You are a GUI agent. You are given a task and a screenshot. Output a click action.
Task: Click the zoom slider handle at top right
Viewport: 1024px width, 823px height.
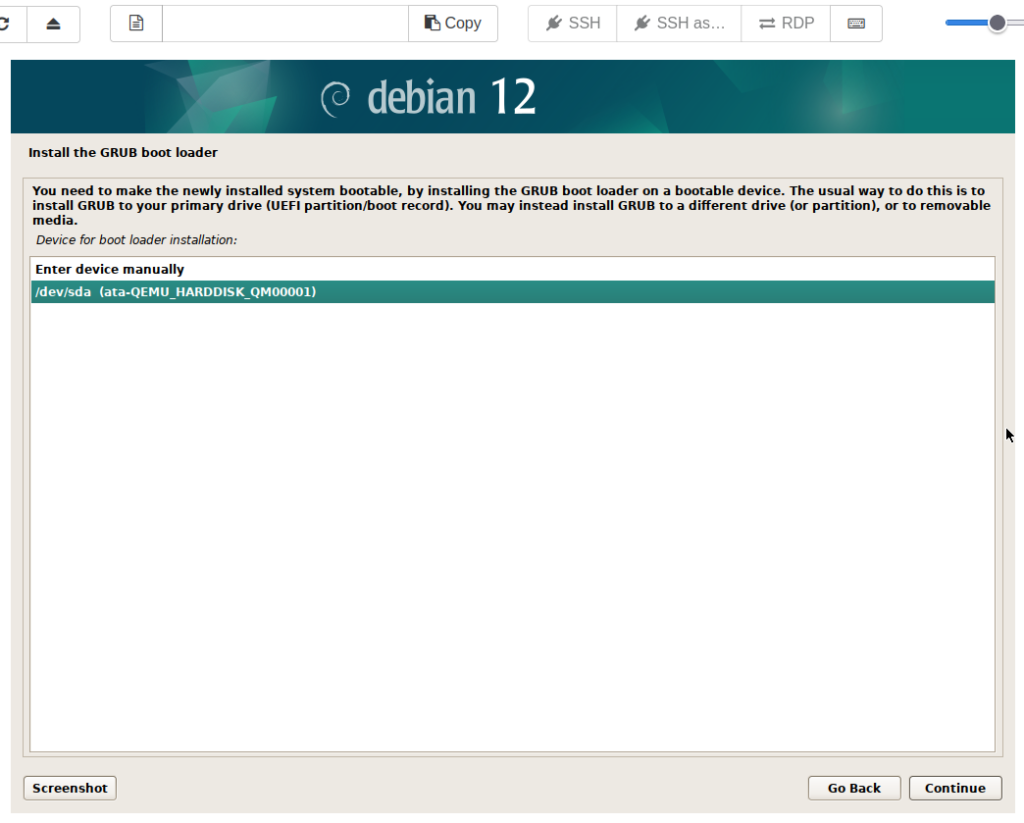click(x=997, y=23)
